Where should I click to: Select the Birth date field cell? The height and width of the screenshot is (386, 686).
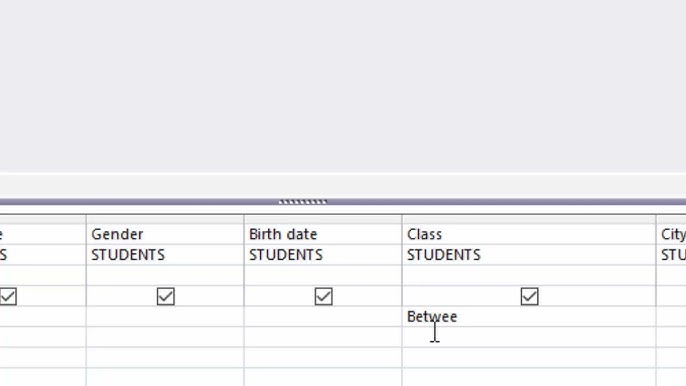pos(323,234)
